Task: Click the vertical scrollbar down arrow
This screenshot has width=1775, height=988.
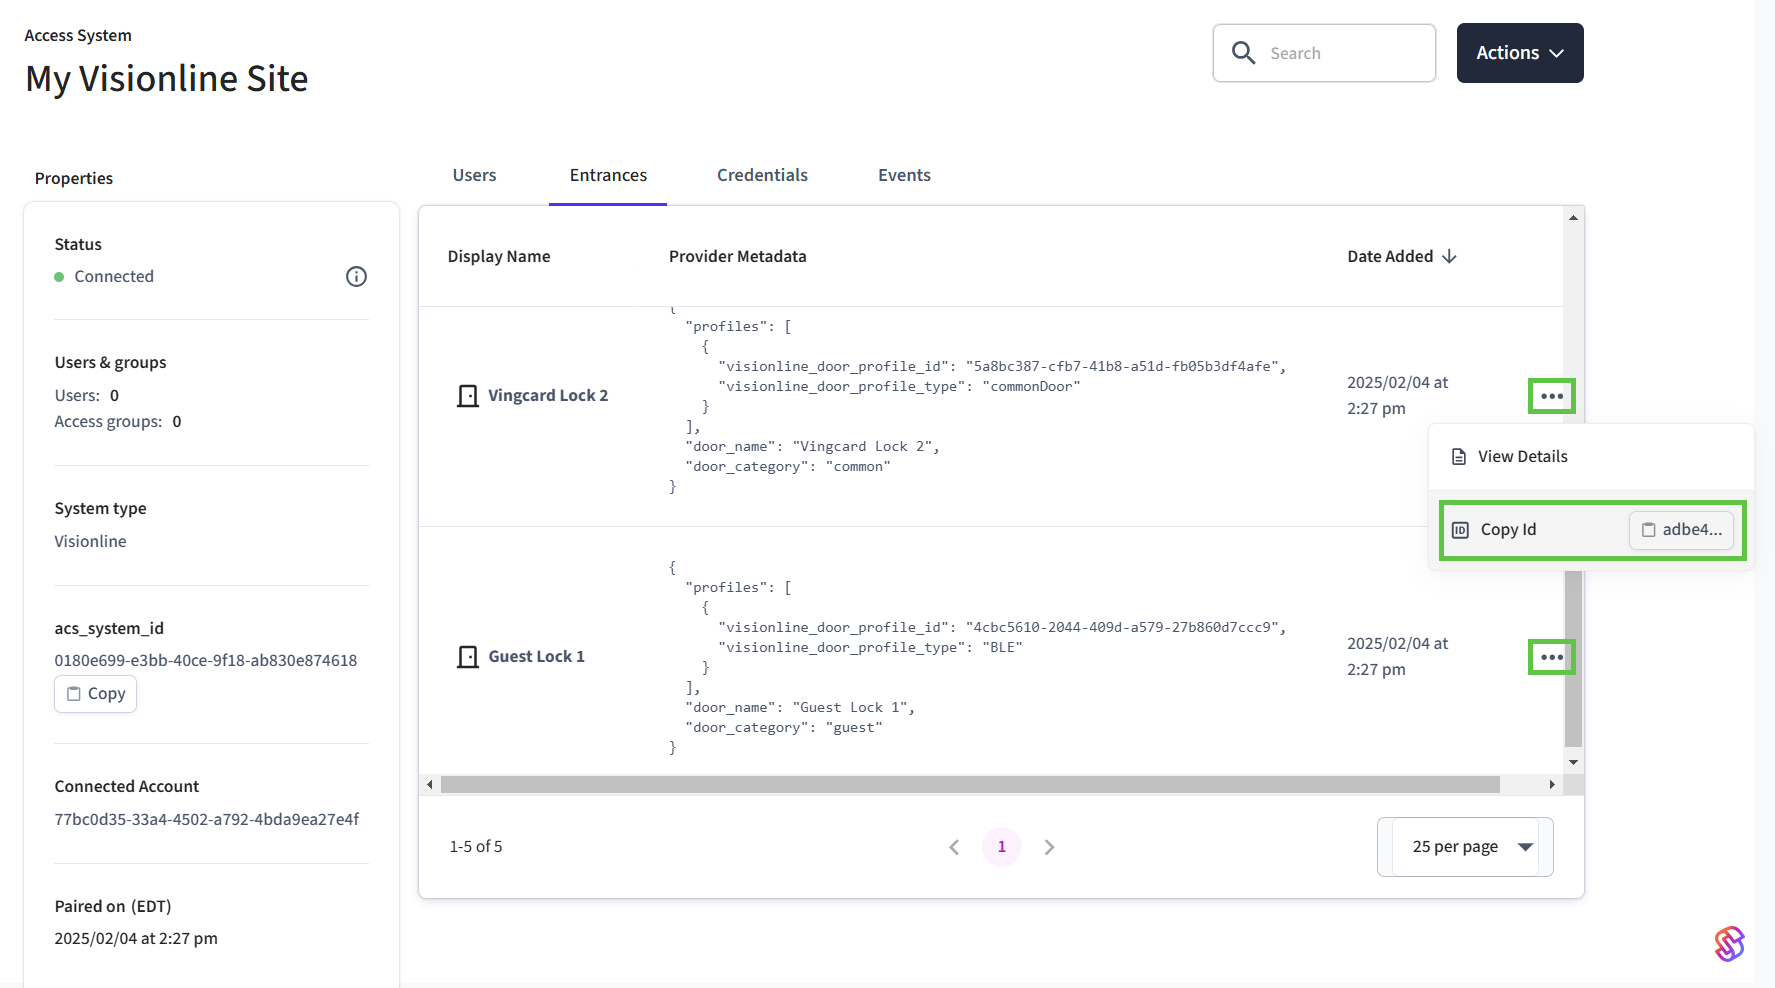Action: coord(1573,762)
